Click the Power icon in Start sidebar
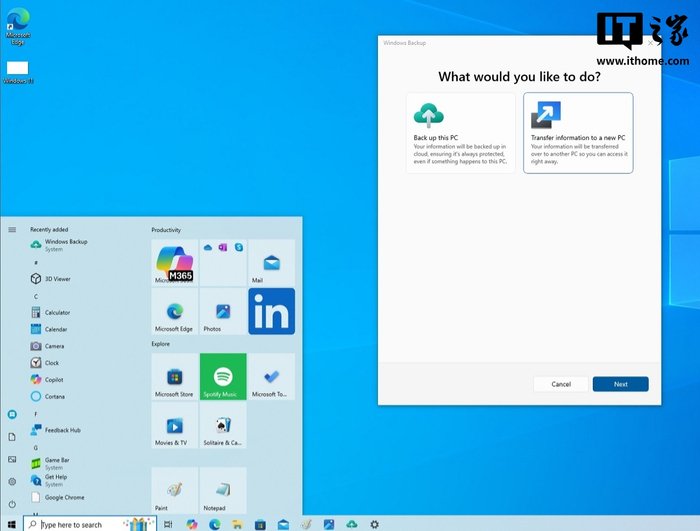 coord(12,504)
